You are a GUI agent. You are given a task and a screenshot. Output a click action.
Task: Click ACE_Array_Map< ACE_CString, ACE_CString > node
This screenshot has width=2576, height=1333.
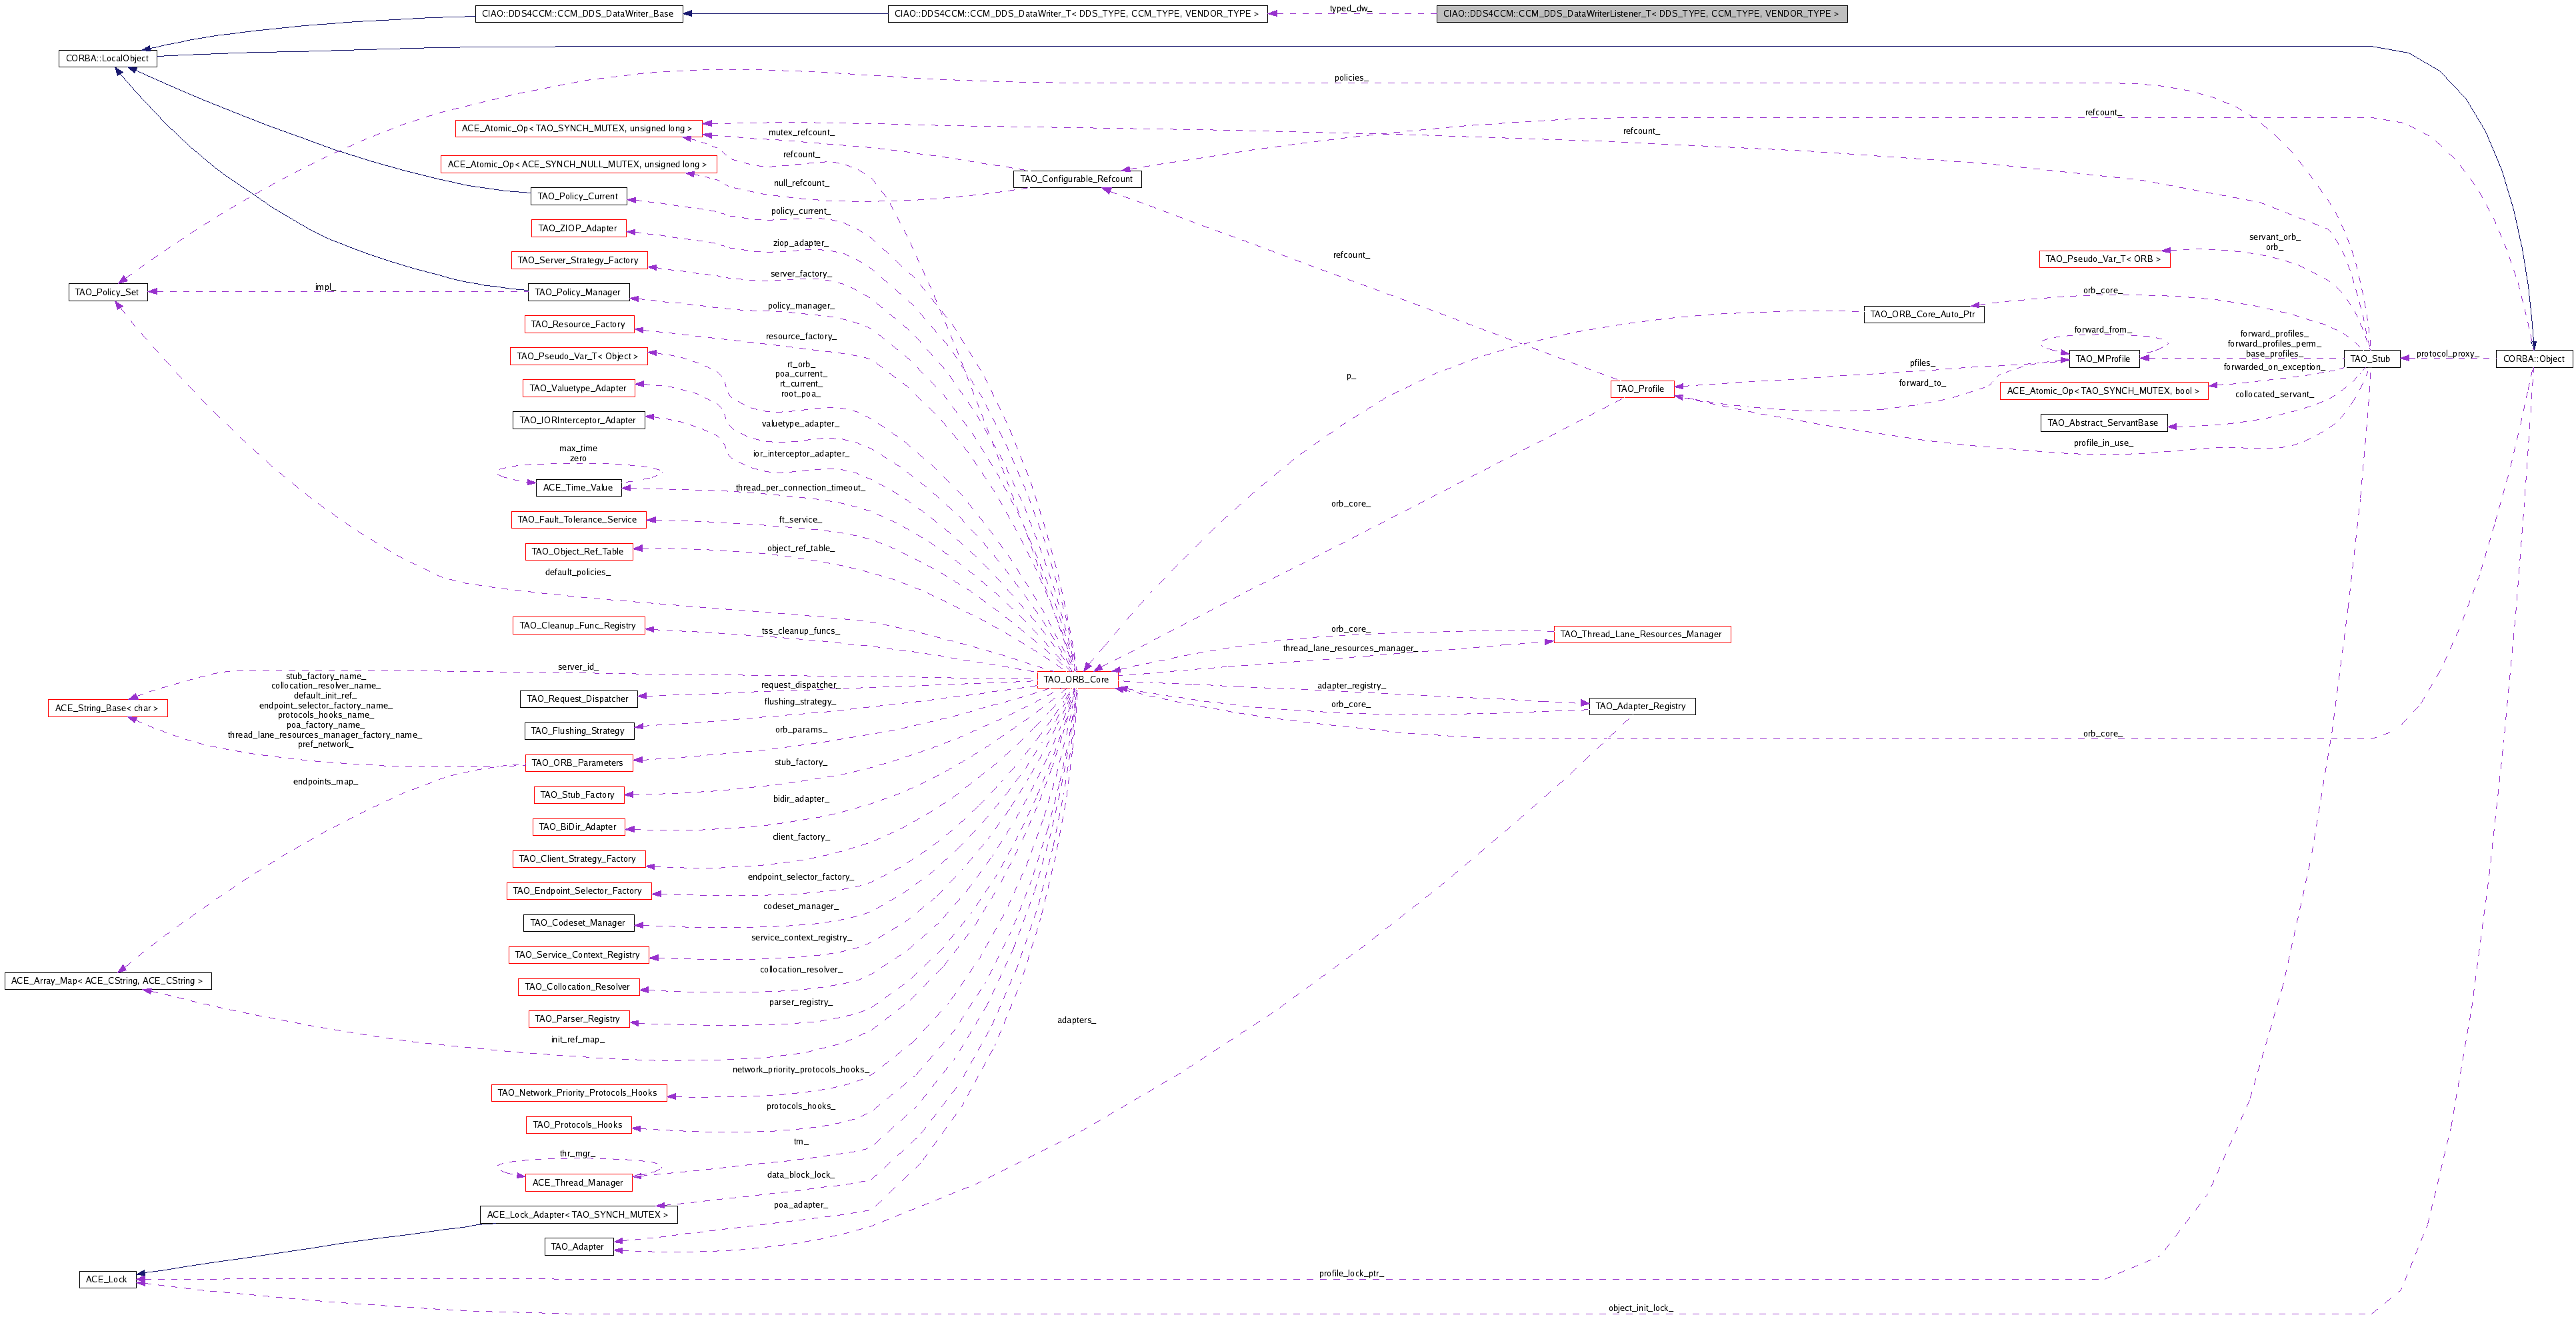(x=107, y=981)
